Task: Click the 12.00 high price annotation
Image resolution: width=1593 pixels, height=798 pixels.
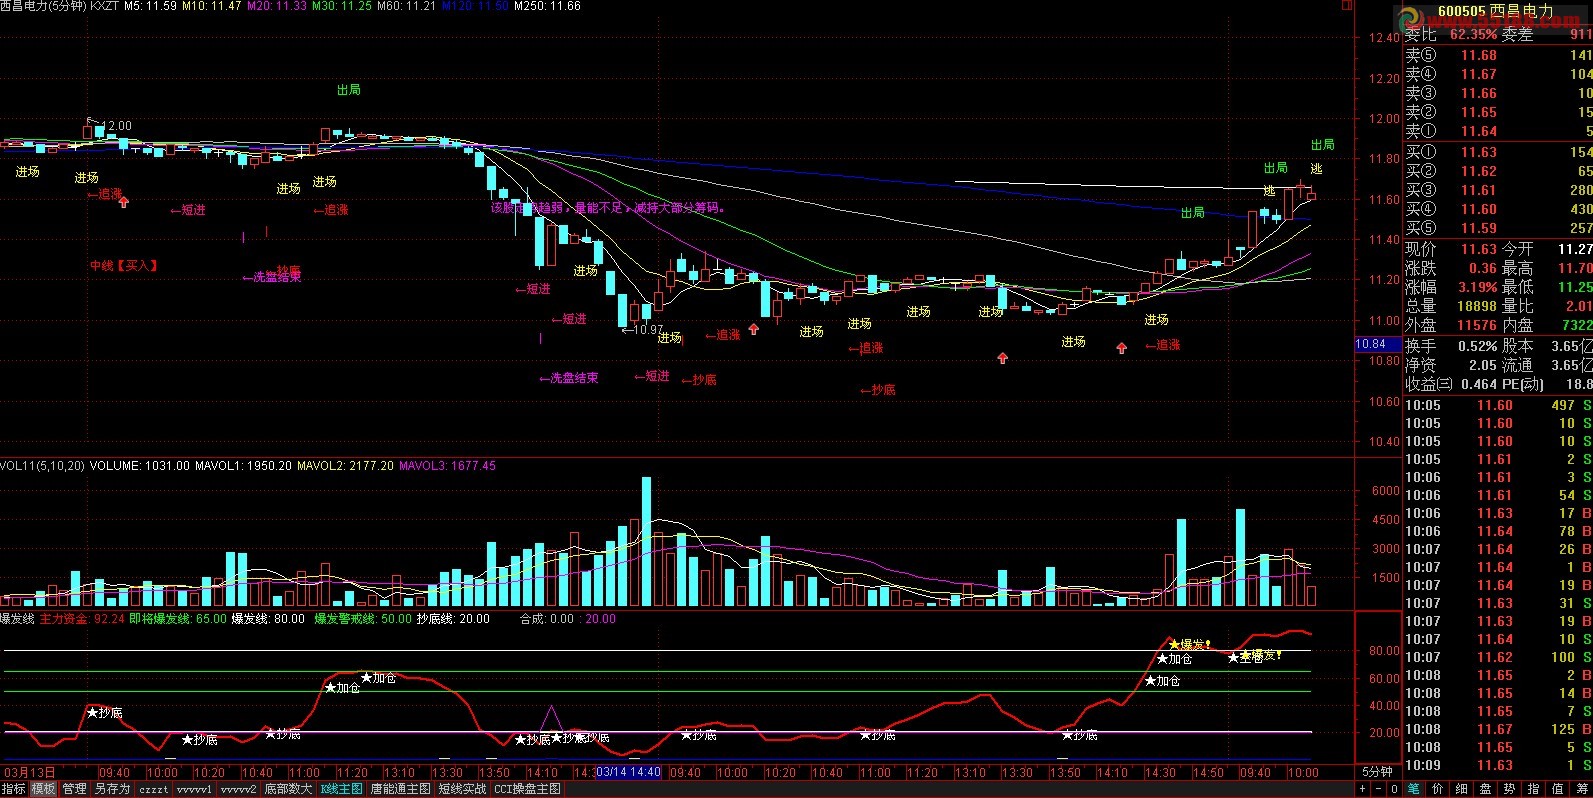Action: click(116, 126)
